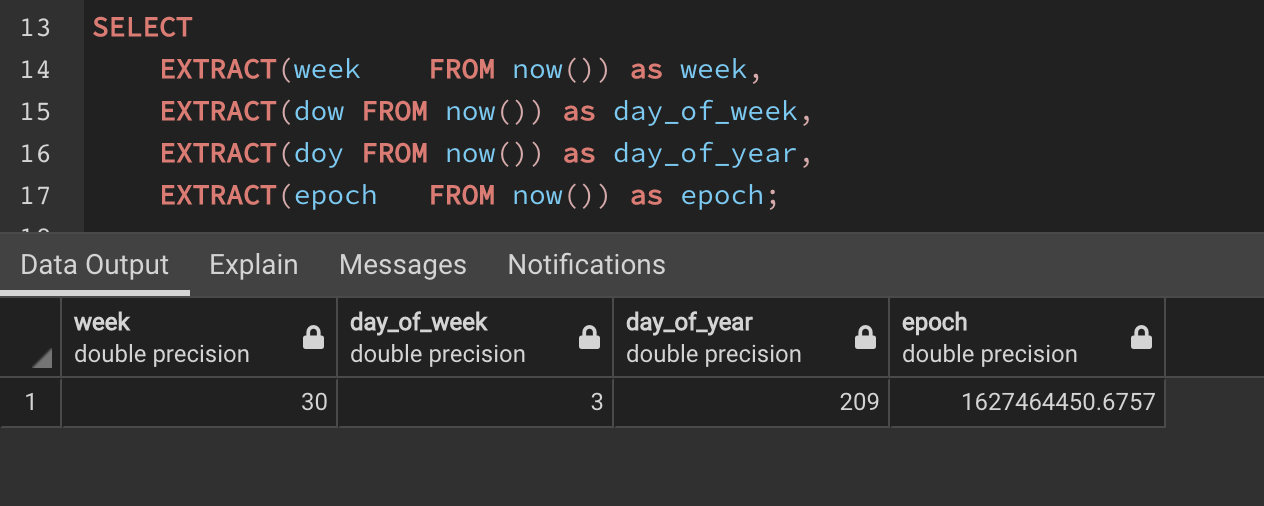Select the day_of_year column header
1264x506 pixels.
[732, 338]
